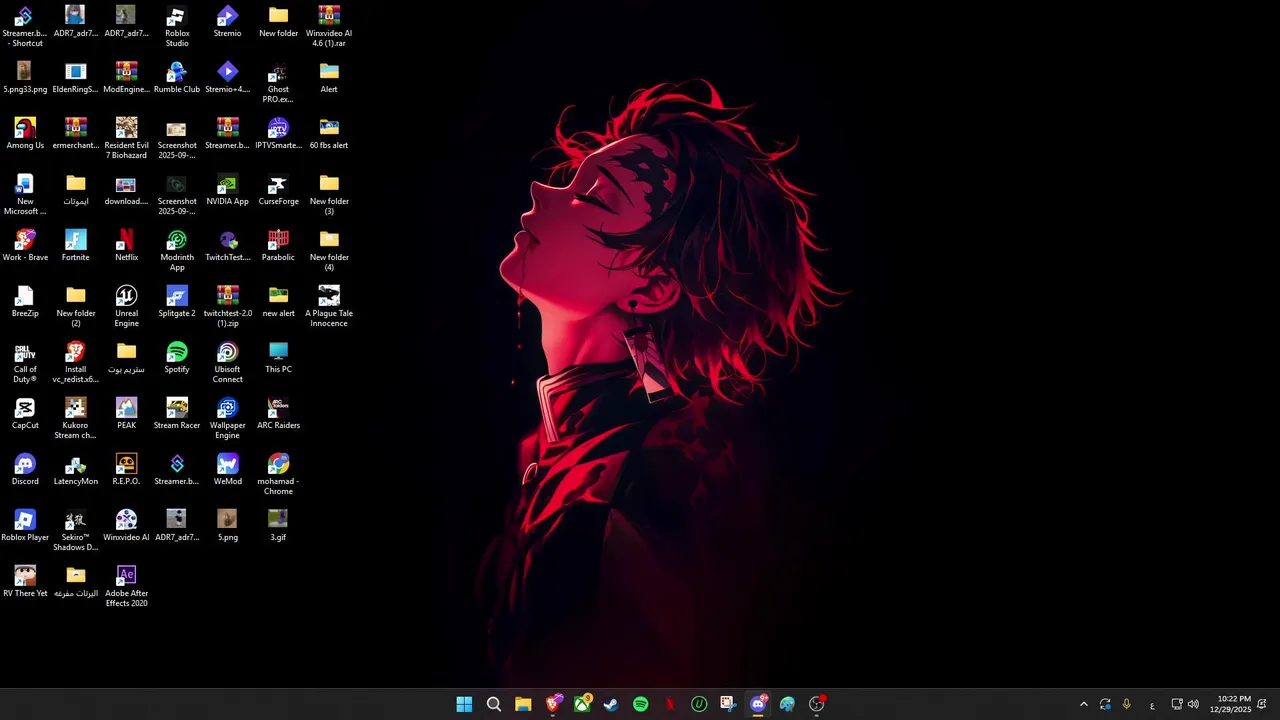
Task: Select the Parabolic desktop icon
Action: pyautogui.click(x=278, y=246)
